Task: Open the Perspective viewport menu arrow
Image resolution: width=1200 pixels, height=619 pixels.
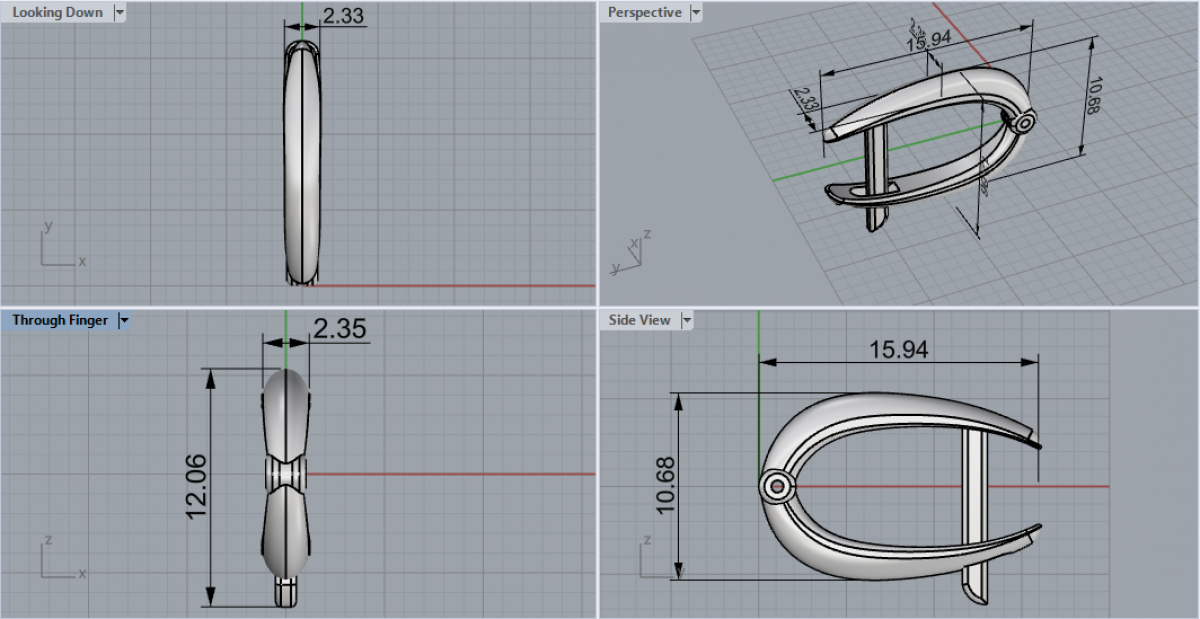Action: [696, 12]
